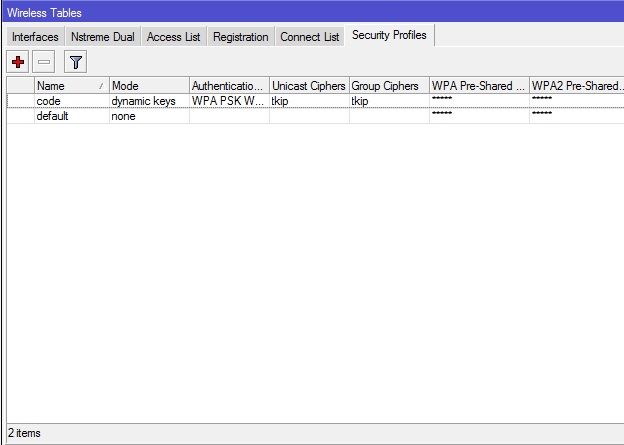Open the funnel Filter tool

[x=75, y=62]
